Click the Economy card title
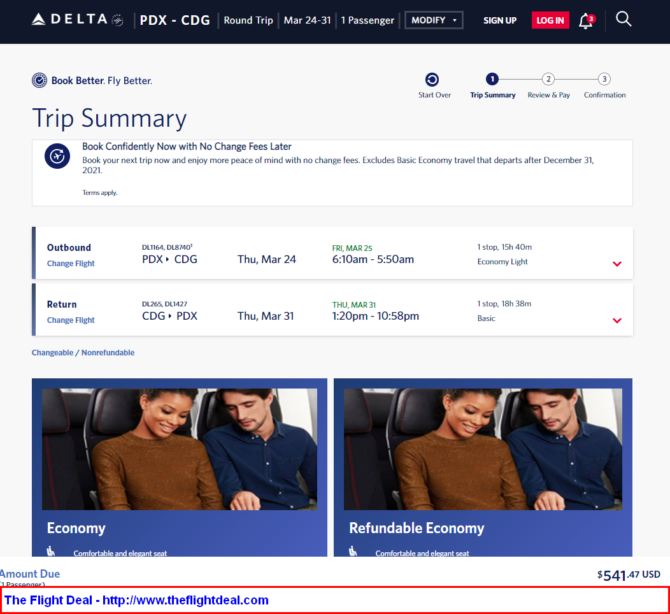This screenshot has height=614, width=670. [x=76, y=528]
